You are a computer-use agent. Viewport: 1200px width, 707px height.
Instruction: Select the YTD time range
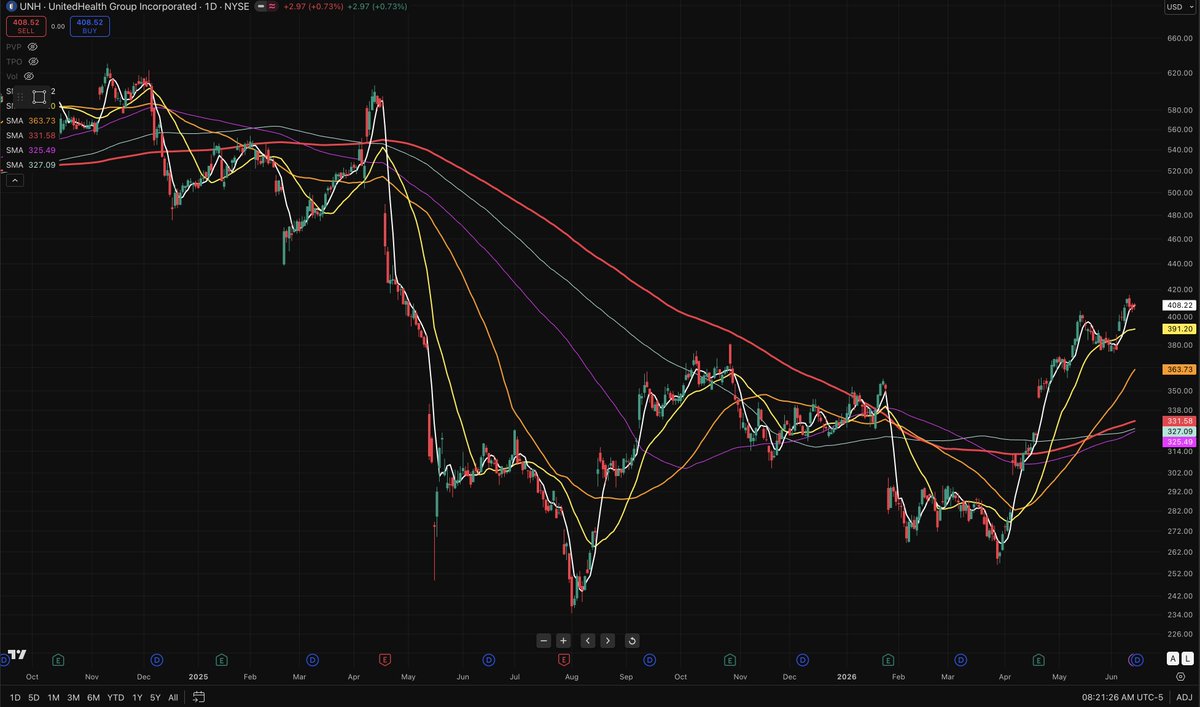tap(115, 697)
